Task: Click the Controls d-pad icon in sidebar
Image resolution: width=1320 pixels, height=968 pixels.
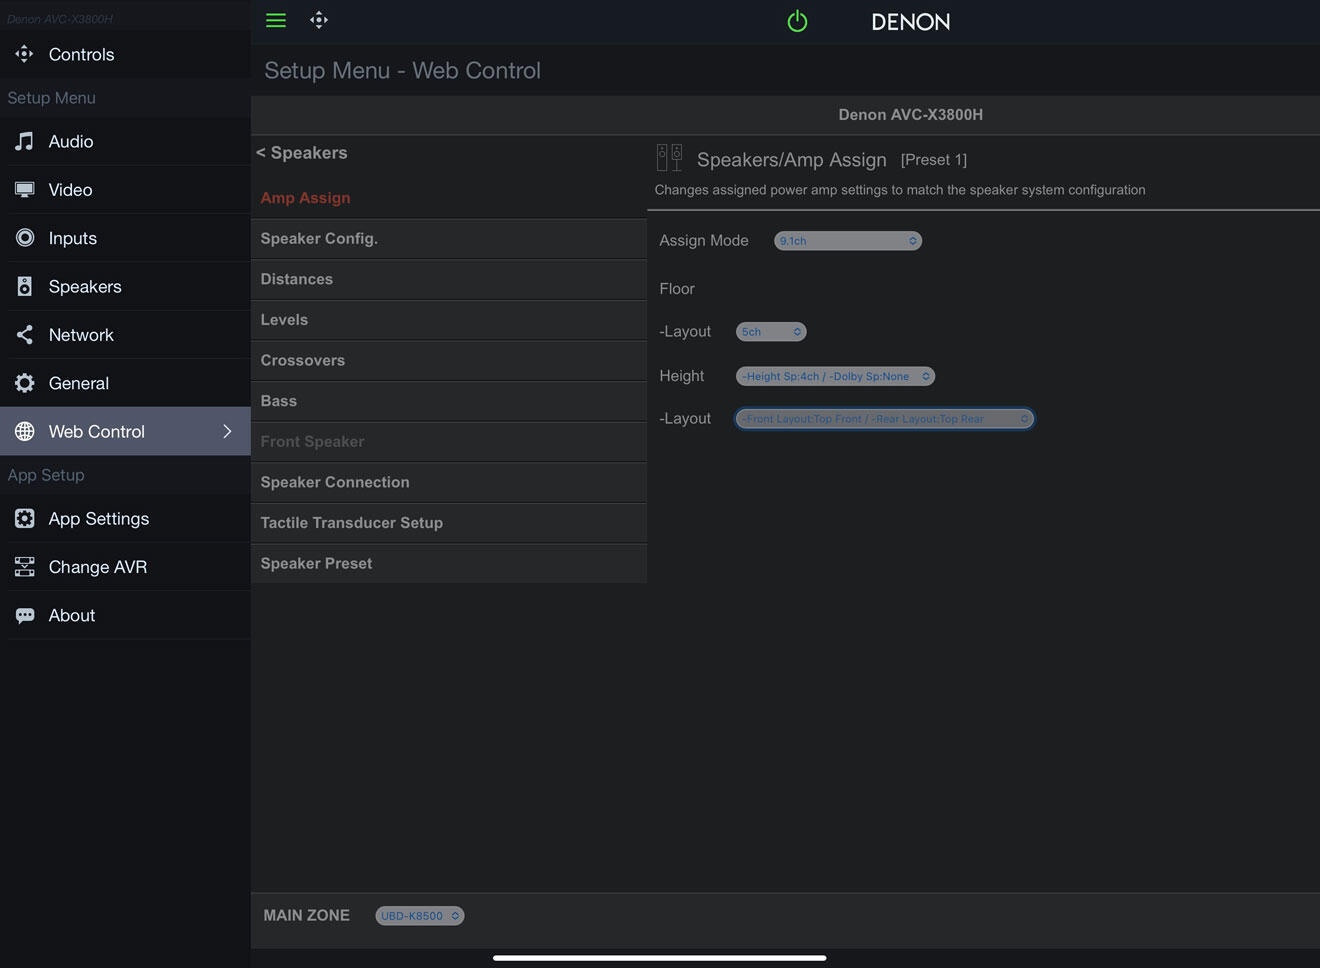Action: (x=24, y=54)
